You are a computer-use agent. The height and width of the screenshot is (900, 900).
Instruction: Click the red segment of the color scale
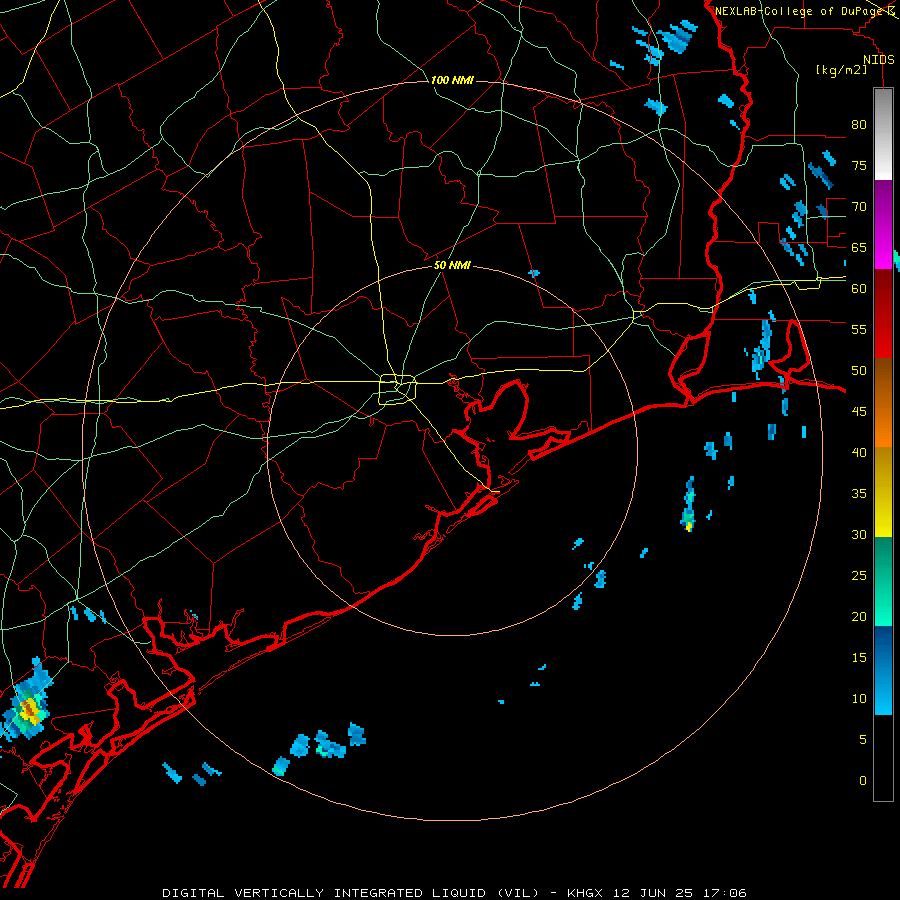(x=883, y=313)
